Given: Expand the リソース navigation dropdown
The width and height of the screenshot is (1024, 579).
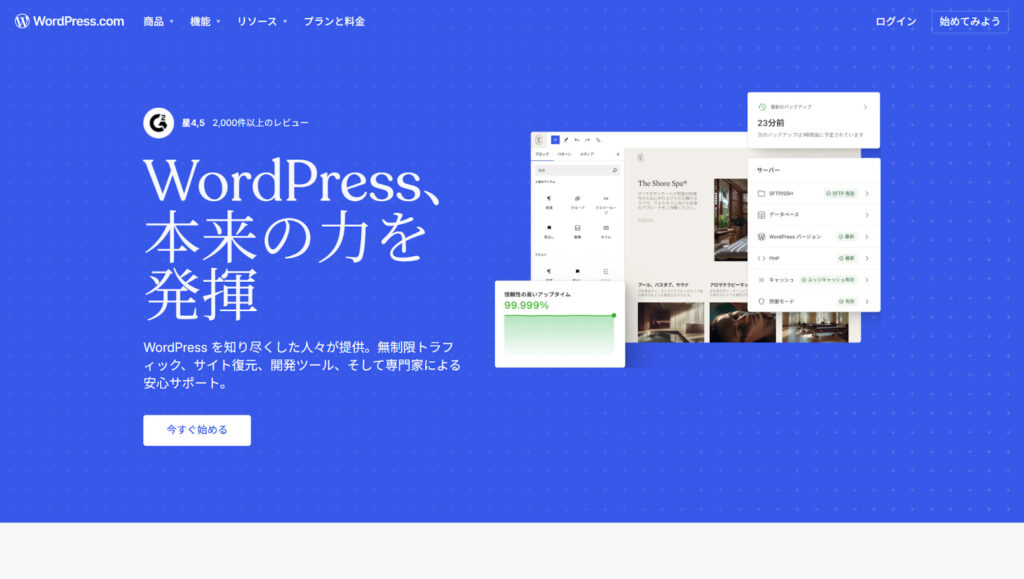Looking at the screenshot, I should pyautogui.click(x=261, y=21).
